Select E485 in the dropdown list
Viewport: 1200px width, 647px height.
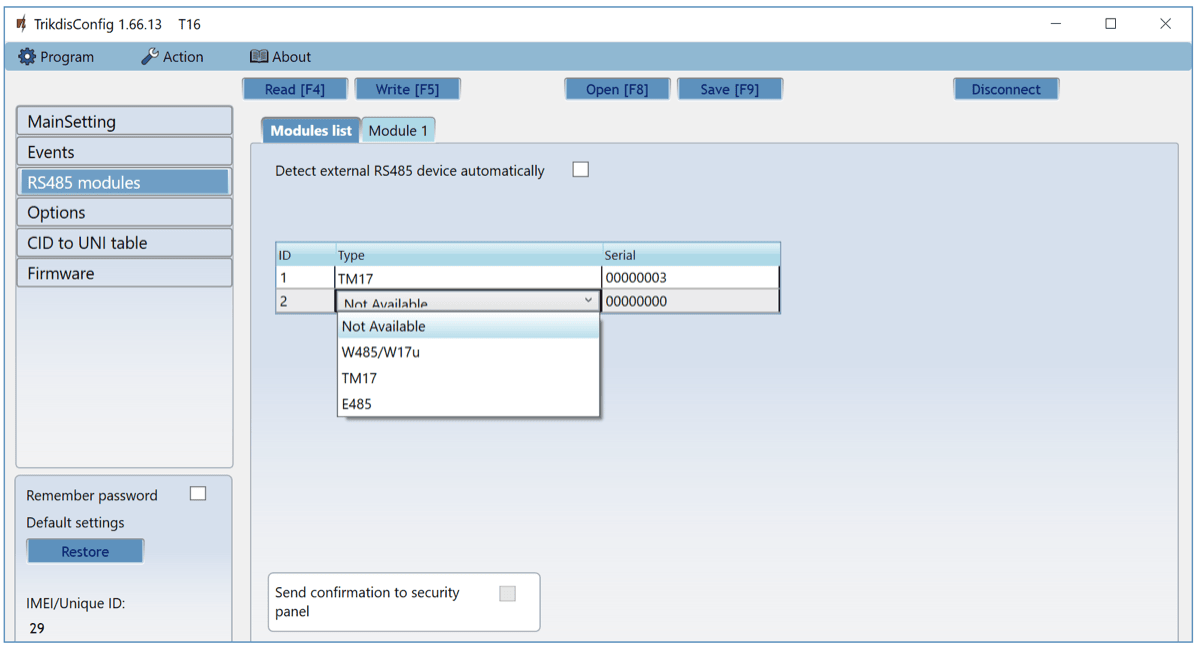tap(357, 405)
